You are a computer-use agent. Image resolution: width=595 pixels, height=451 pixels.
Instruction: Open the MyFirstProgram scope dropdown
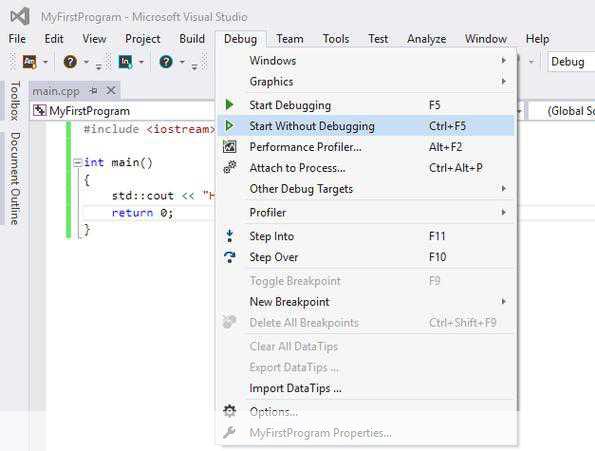518,111
